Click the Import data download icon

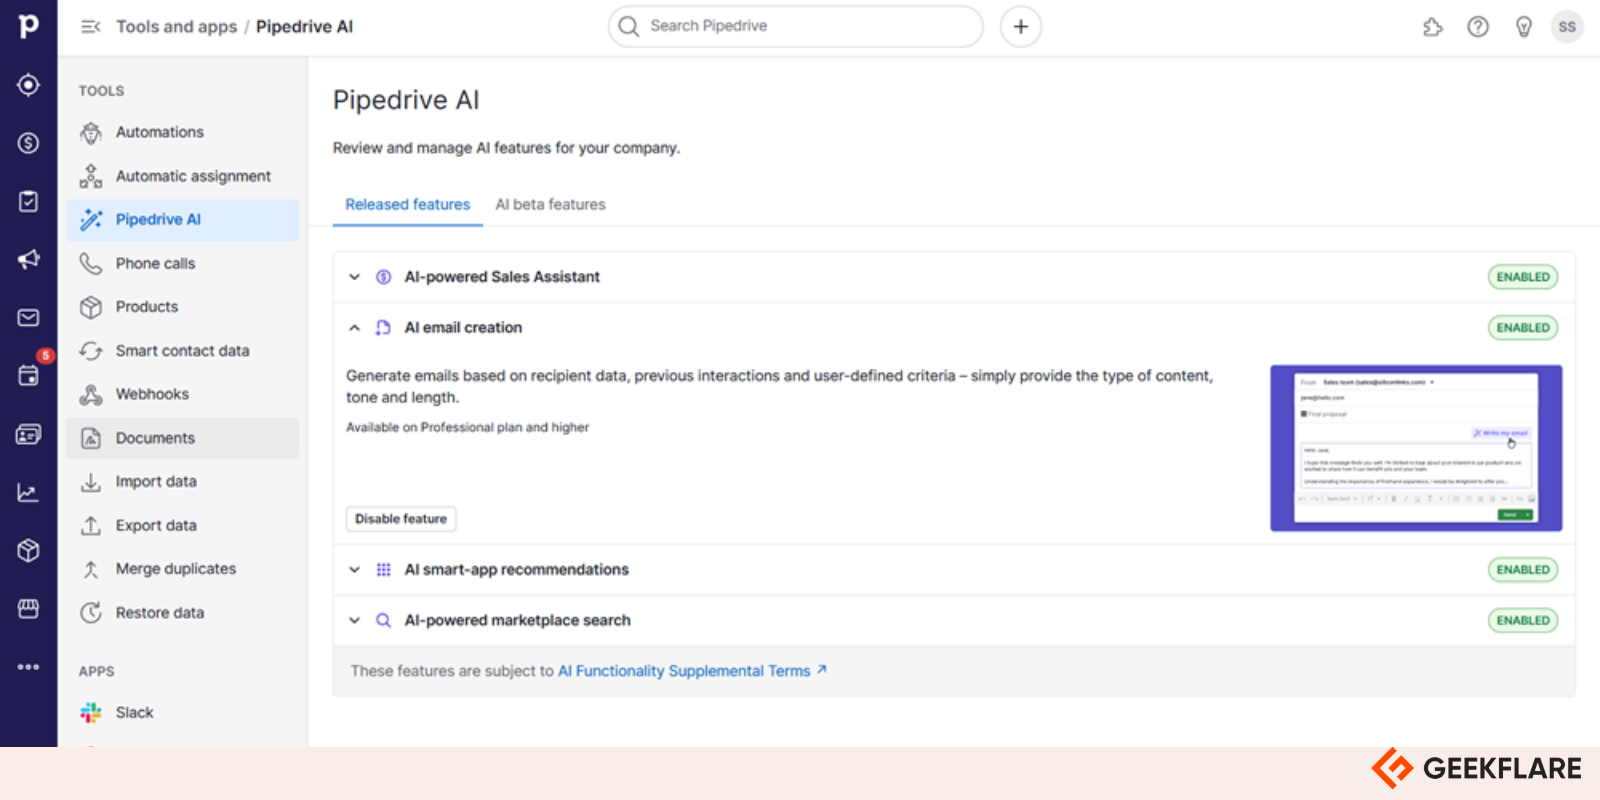point(91,482)
